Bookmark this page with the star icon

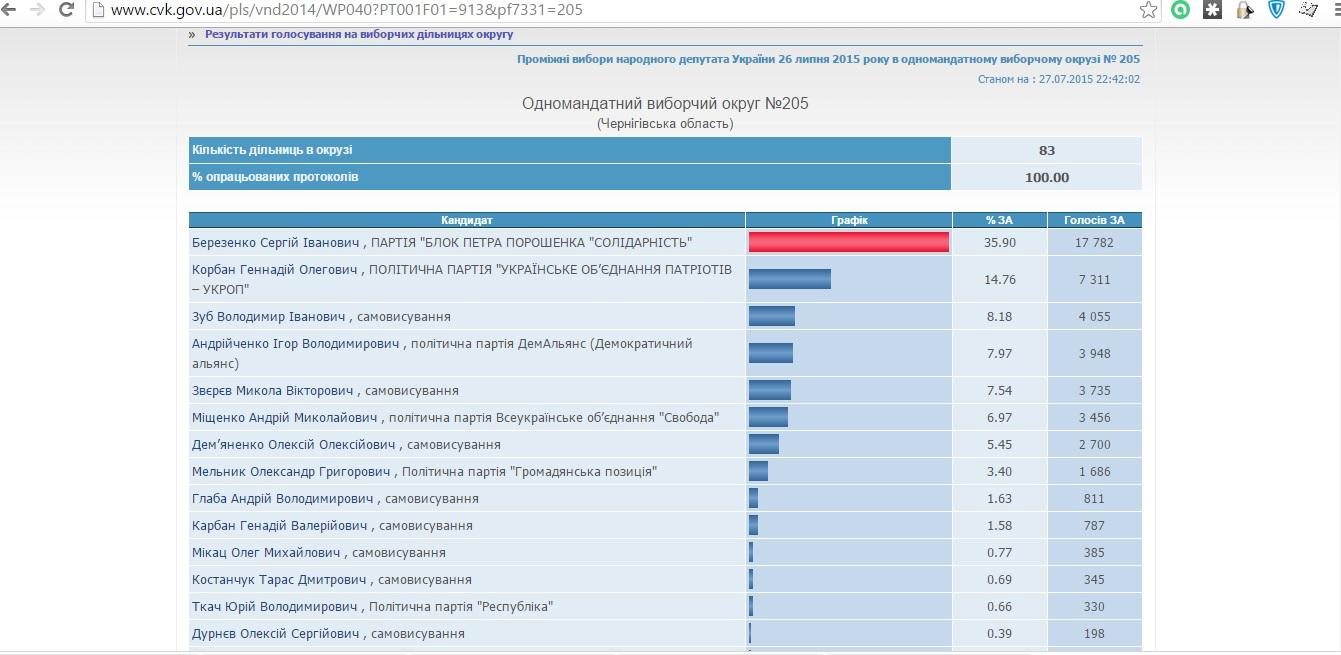(x=1149, y=10)
